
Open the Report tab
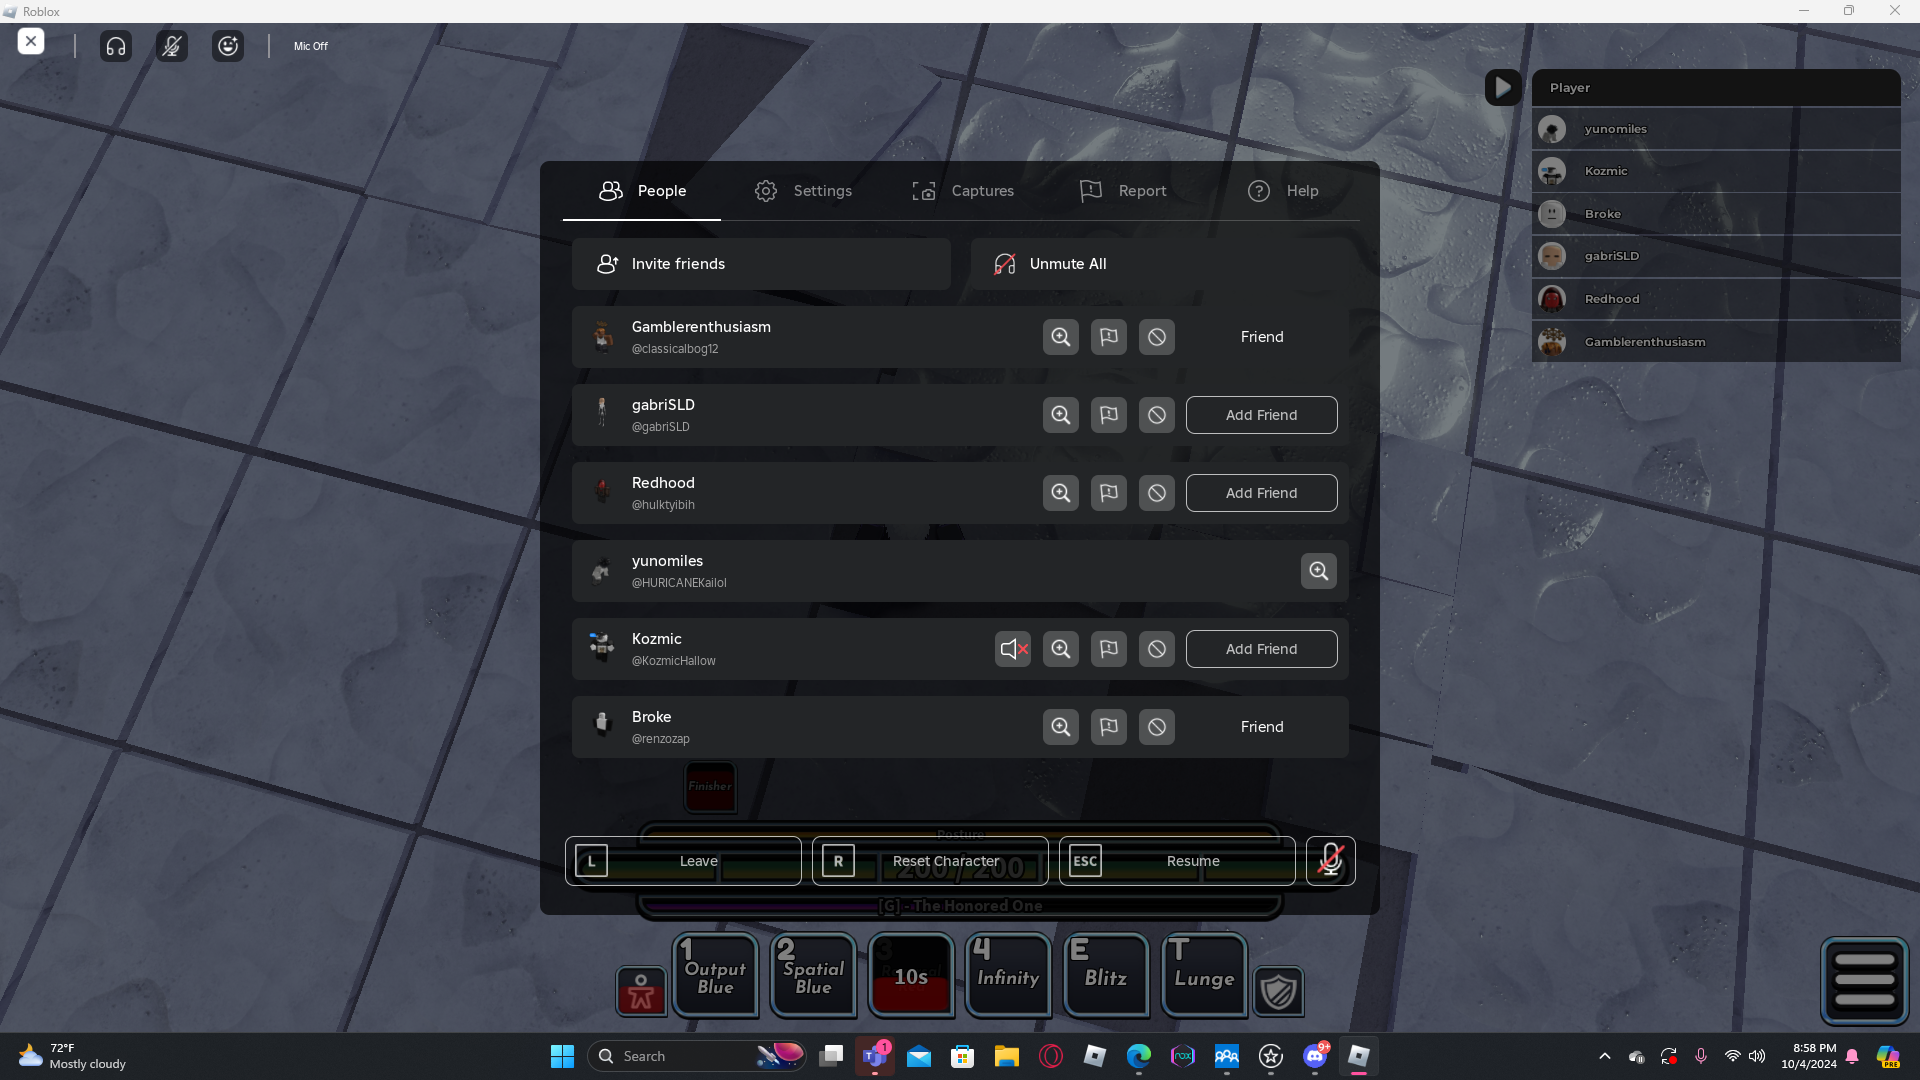click(1123, 191)
